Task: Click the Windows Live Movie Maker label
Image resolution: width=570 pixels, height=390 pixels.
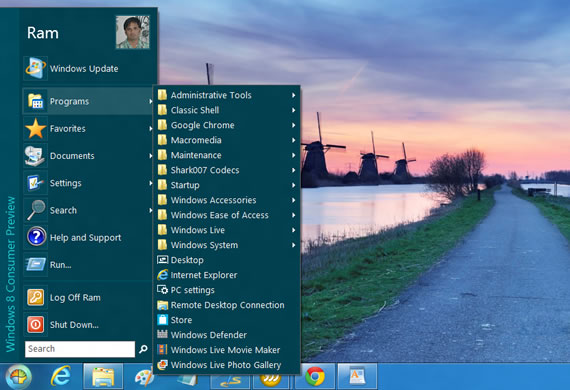Action: [225, 350]
